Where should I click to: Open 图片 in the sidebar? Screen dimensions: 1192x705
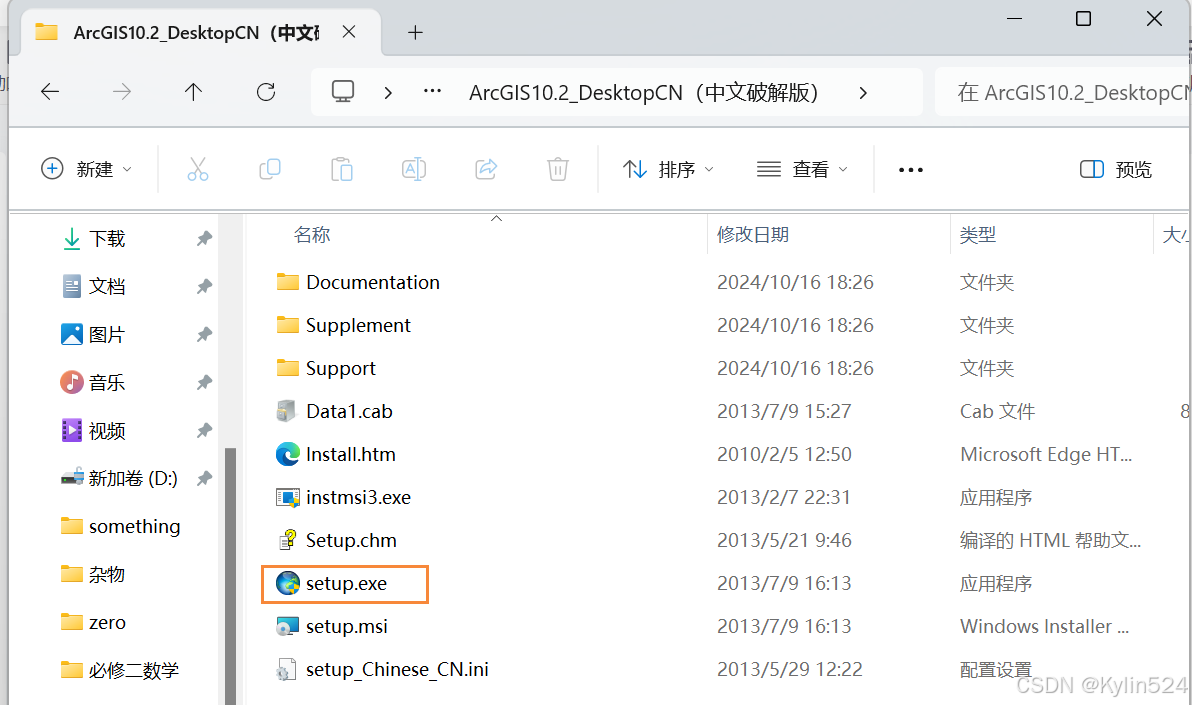[x=94, y=335]
